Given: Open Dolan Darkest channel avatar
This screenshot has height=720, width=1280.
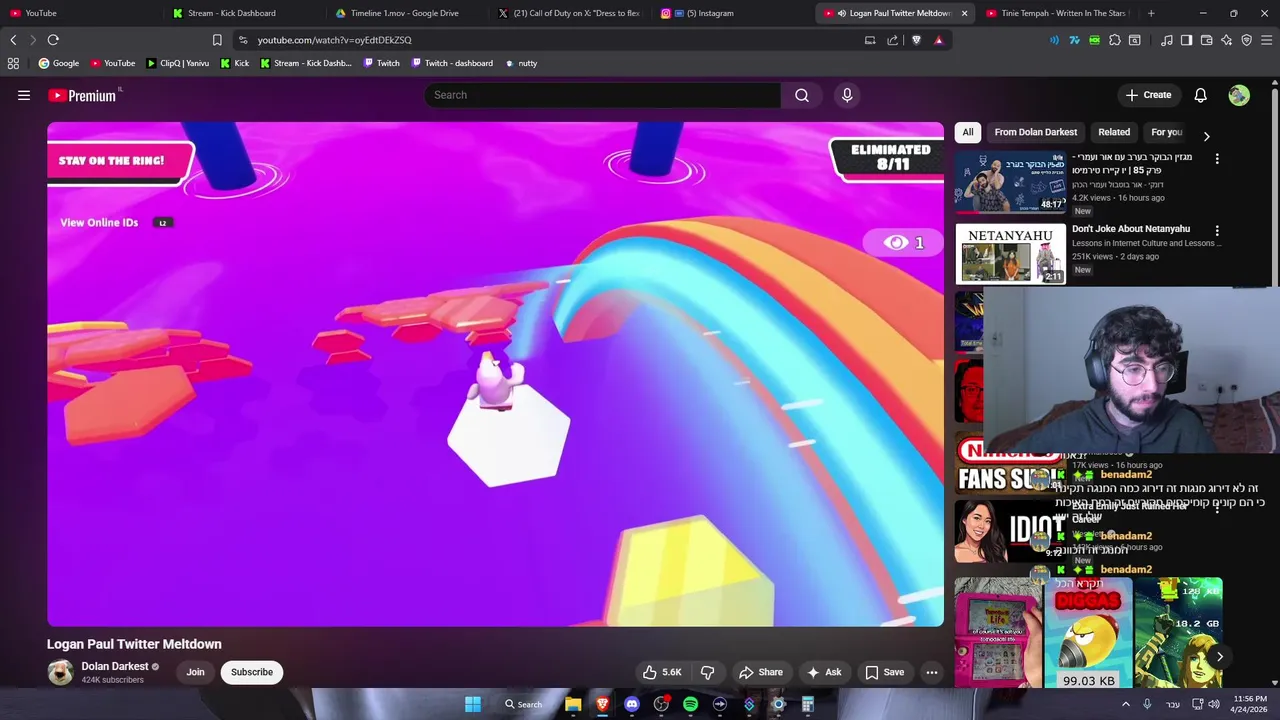Looking at the screenshot, I should [x=61, y=672].
